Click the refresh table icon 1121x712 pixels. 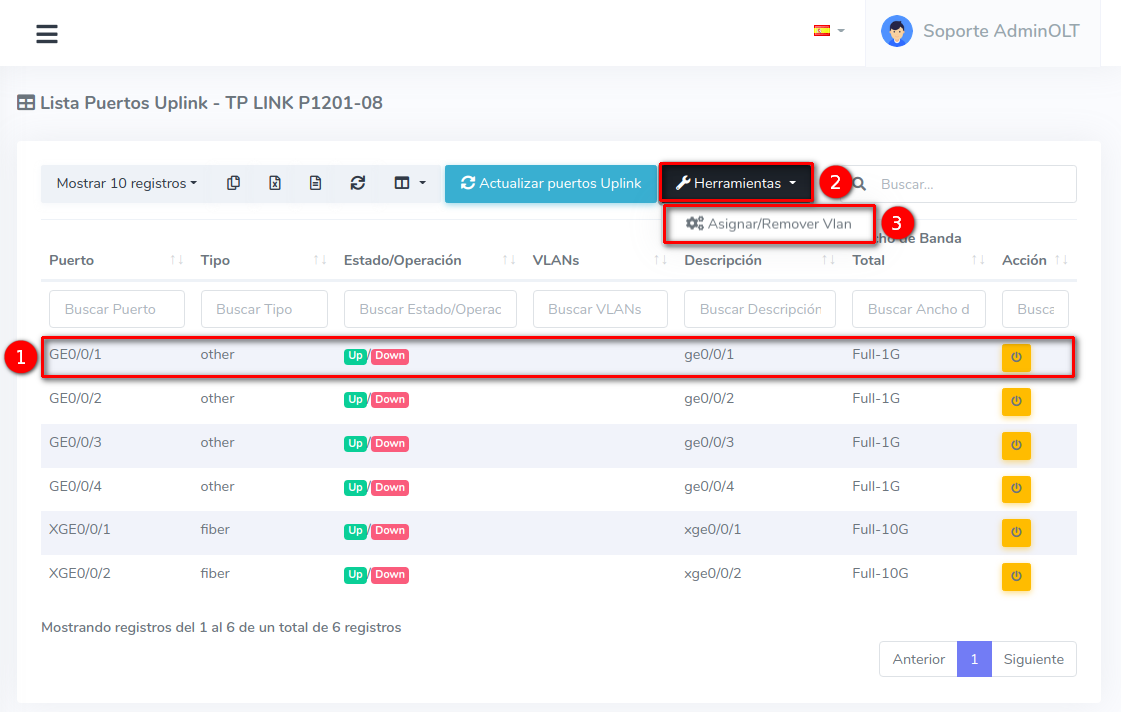pos(357,183)
